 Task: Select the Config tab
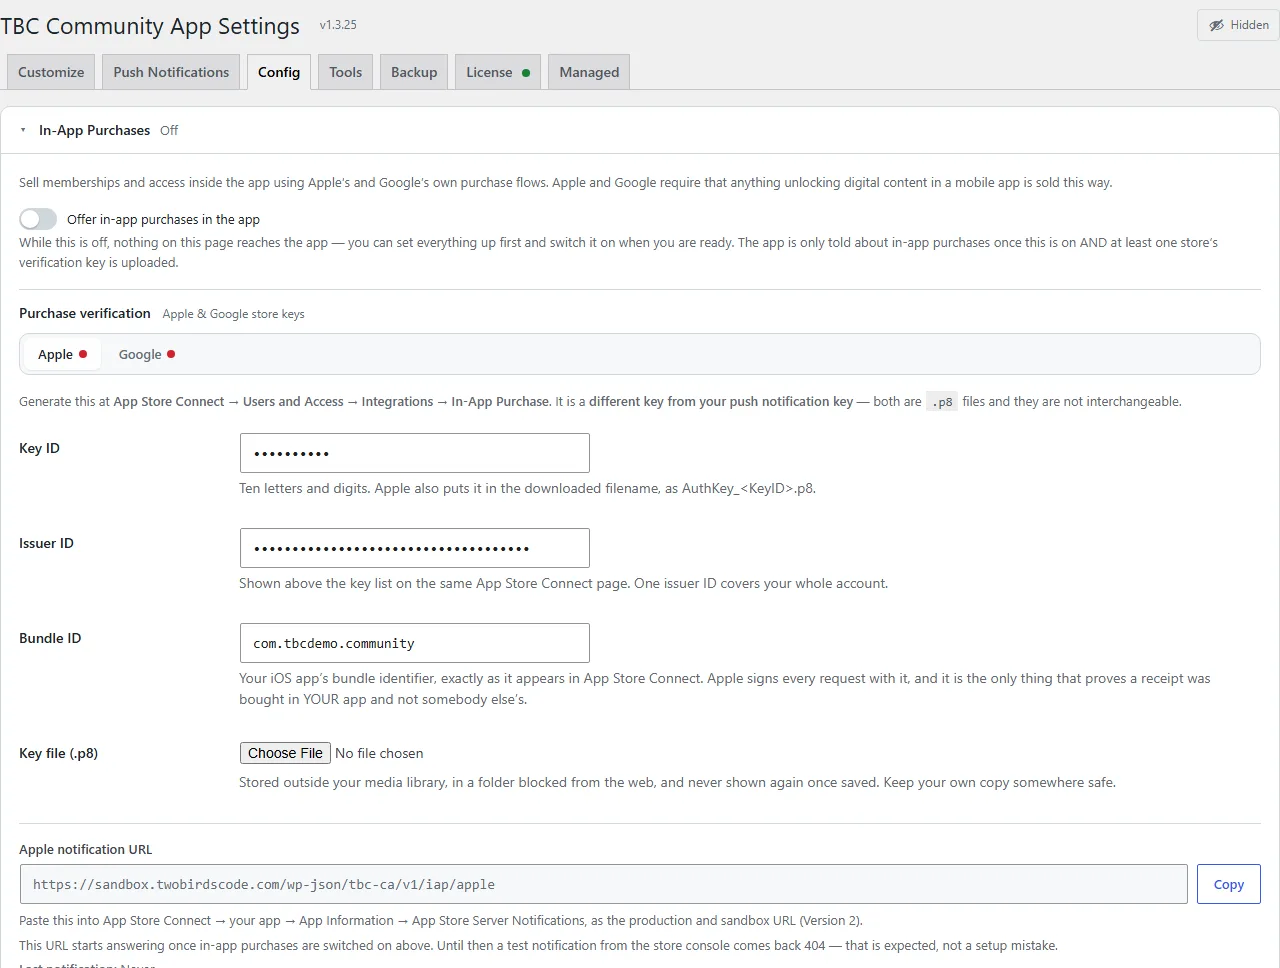point(279,72)
